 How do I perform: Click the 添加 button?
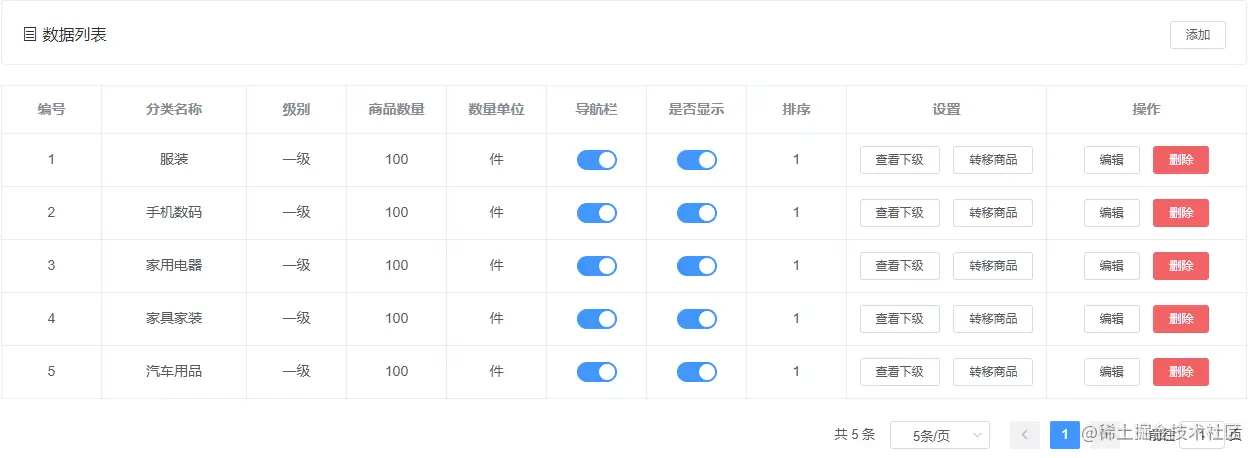coord(1197,35)
